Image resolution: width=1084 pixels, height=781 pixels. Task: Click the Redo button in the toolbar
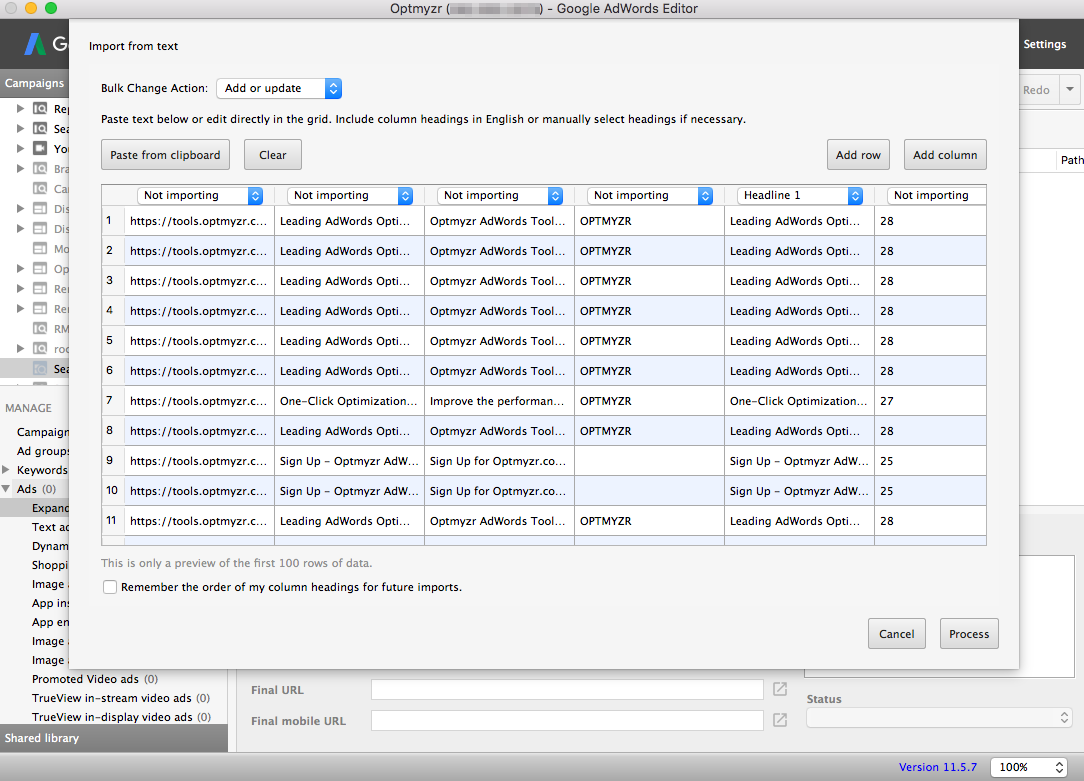point(1036,90)
